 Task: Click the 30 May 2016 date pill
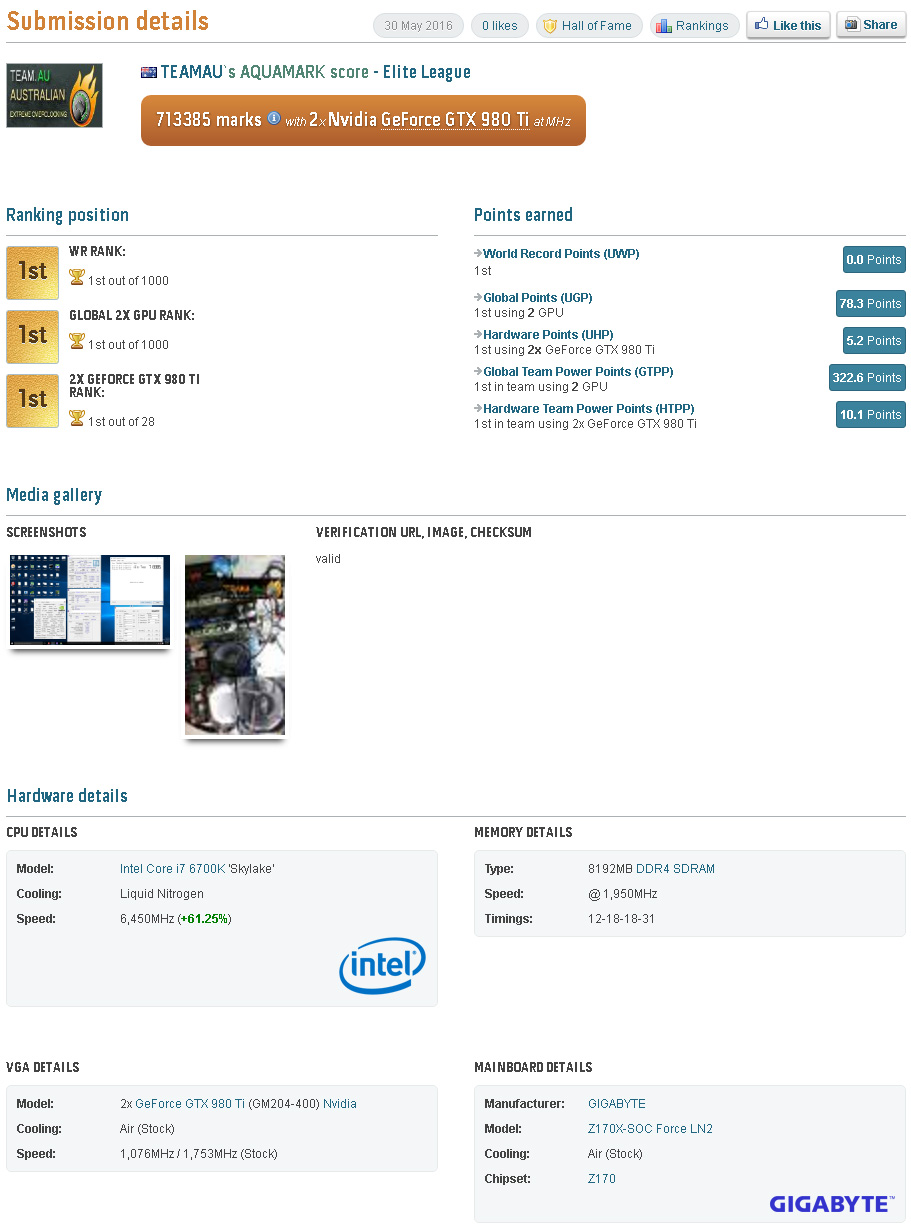click(419, 26)
